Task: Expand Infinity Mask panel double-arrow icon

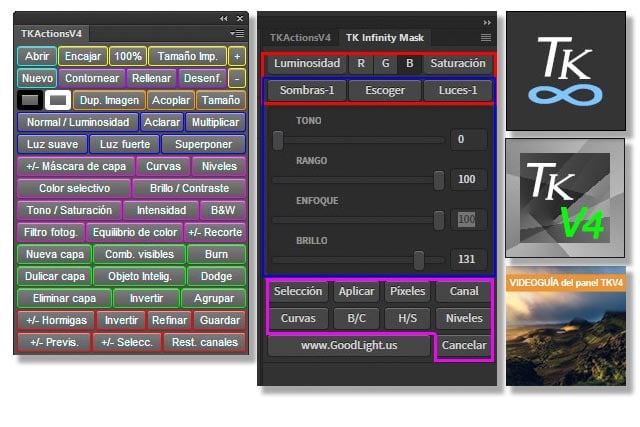Action: click(x=487, y=22)
